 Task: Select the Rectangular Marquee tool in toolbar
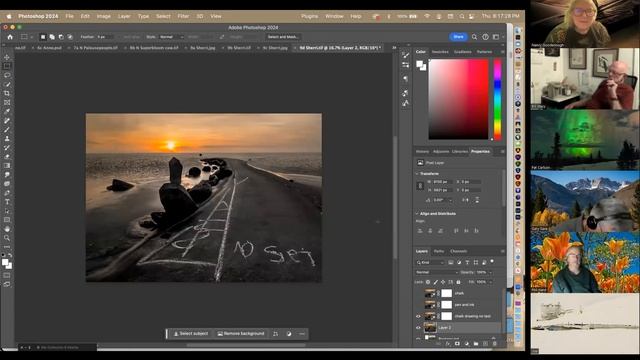pyautogui.click(x=7, y=66)
